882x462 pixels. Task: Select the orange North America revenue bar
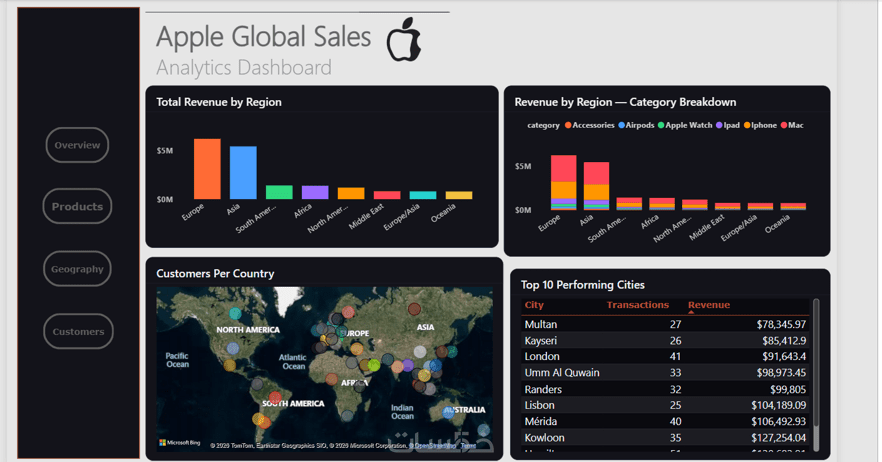(351, 194)
